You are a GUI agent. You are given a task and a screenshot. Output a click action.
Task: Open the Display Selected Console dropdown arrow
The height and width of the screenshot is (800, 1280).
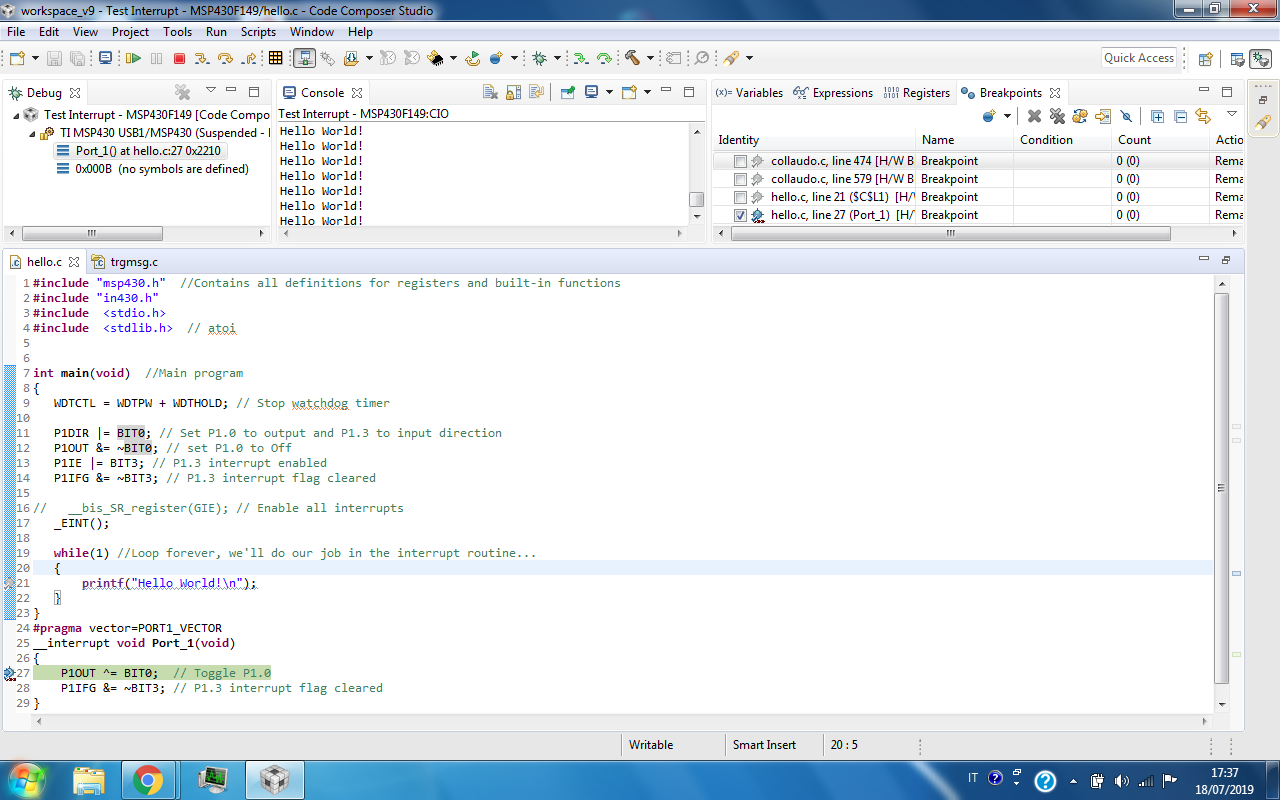click(x=609, y=92)
